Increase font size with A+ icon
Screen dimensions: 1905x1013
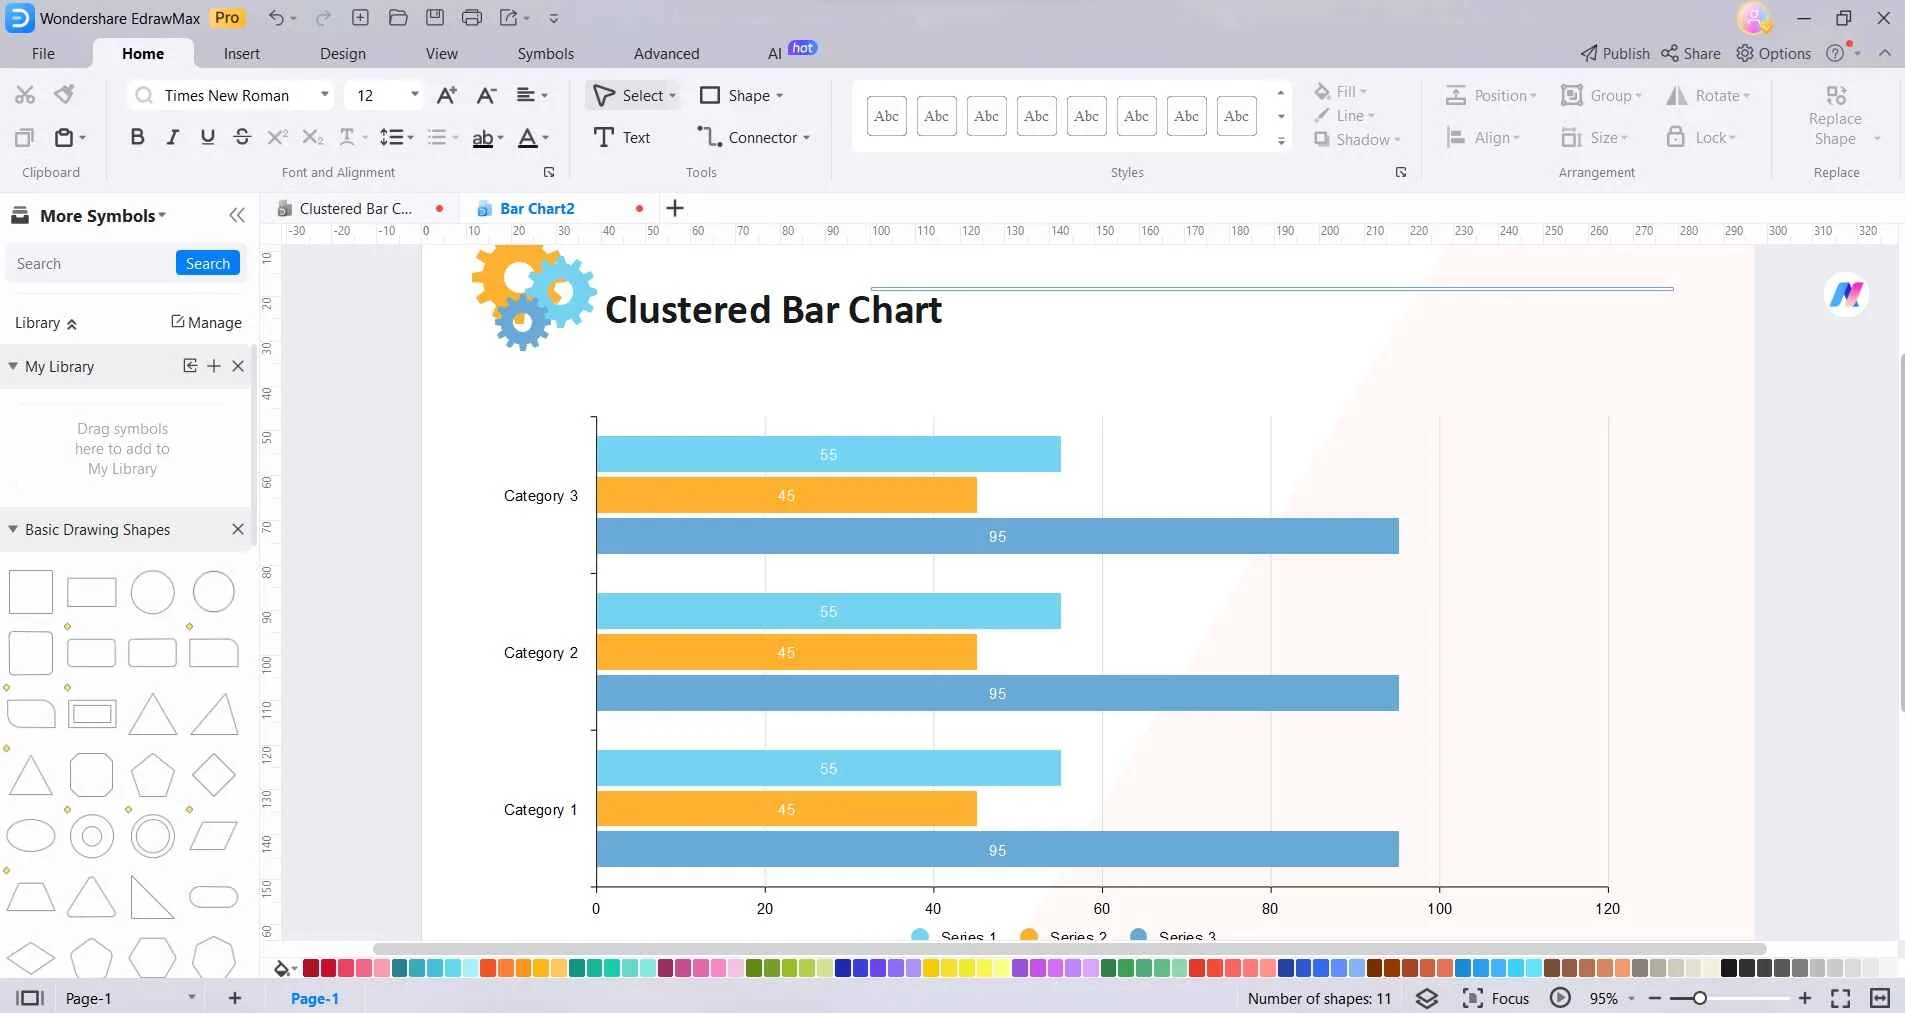(447, 95)
